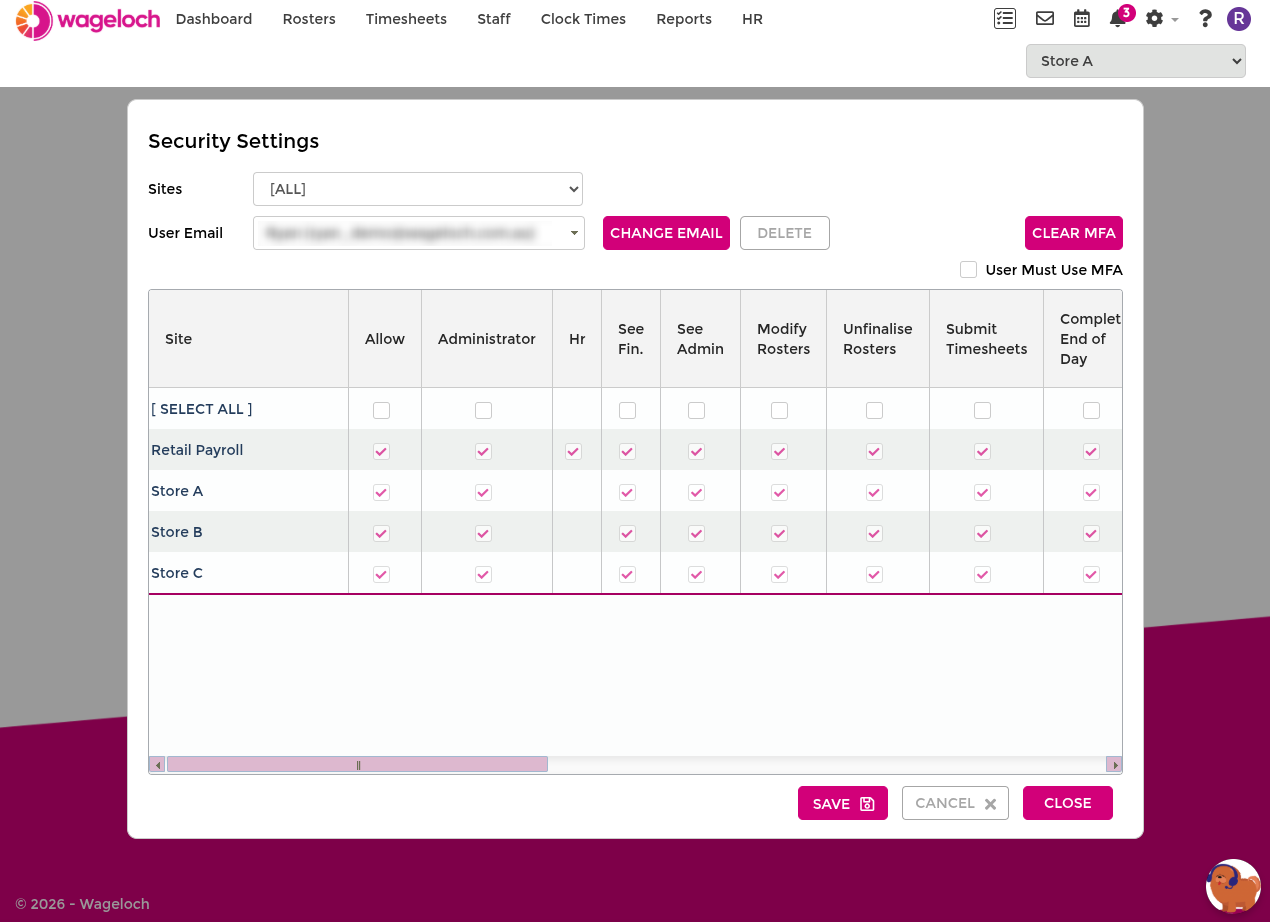The height and width of the screenshot is (922, 1270).
Task: Click the horizontal scrollbar thumb
Action: click(x=357, y=765)
